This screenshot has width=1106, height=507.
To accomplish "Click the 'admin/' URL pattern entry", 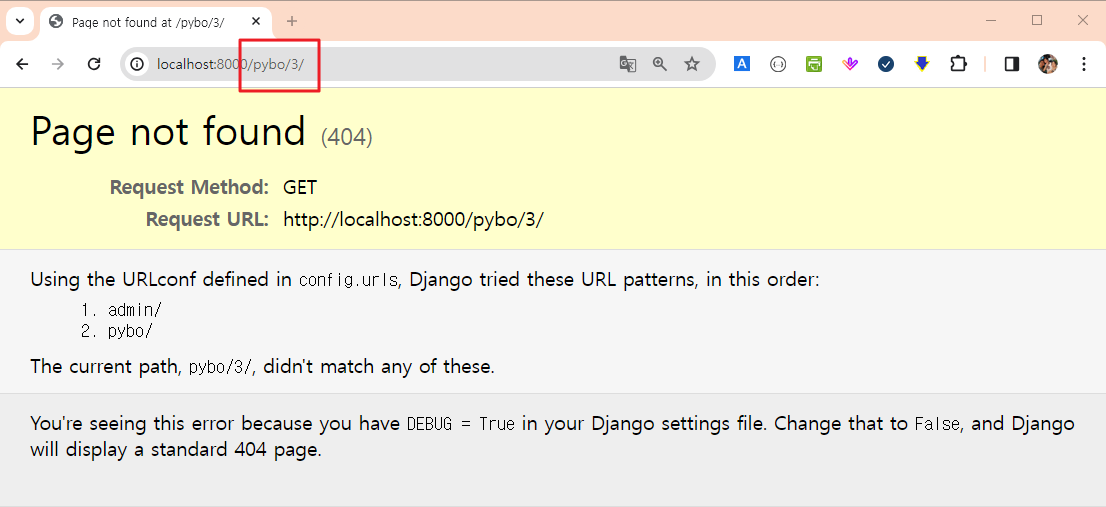I will (135, 310).
